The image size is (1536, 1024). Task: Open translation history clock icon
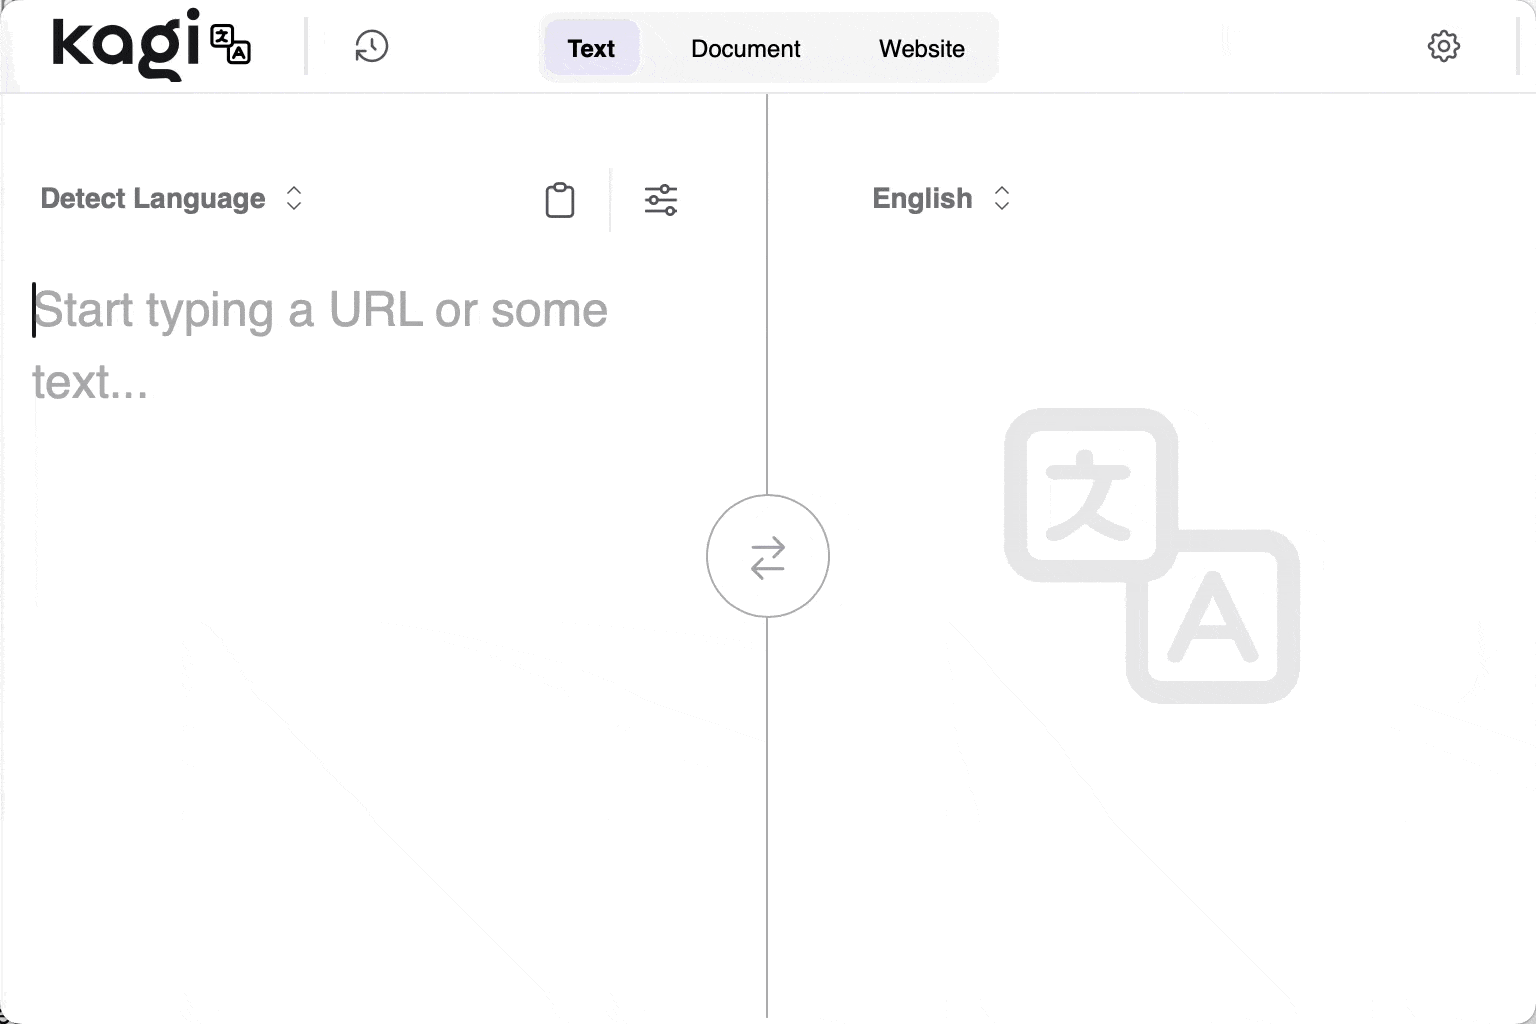pos(371,46)
